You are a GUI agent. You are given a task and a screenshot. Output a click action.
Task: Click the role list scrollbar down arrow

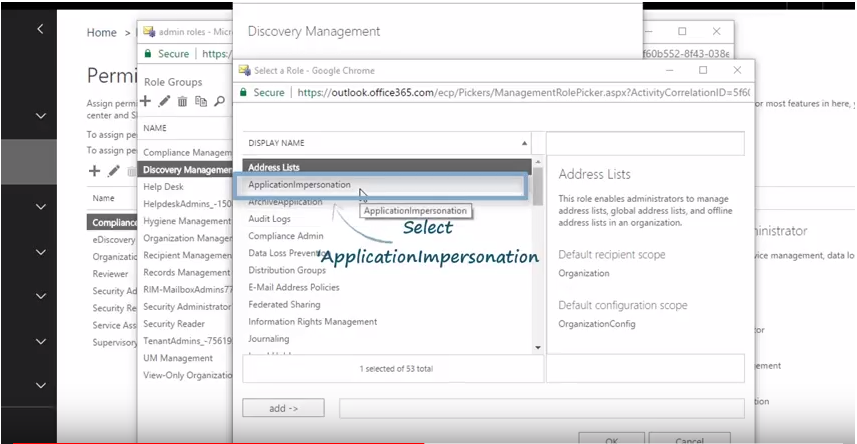click(538, 347)
